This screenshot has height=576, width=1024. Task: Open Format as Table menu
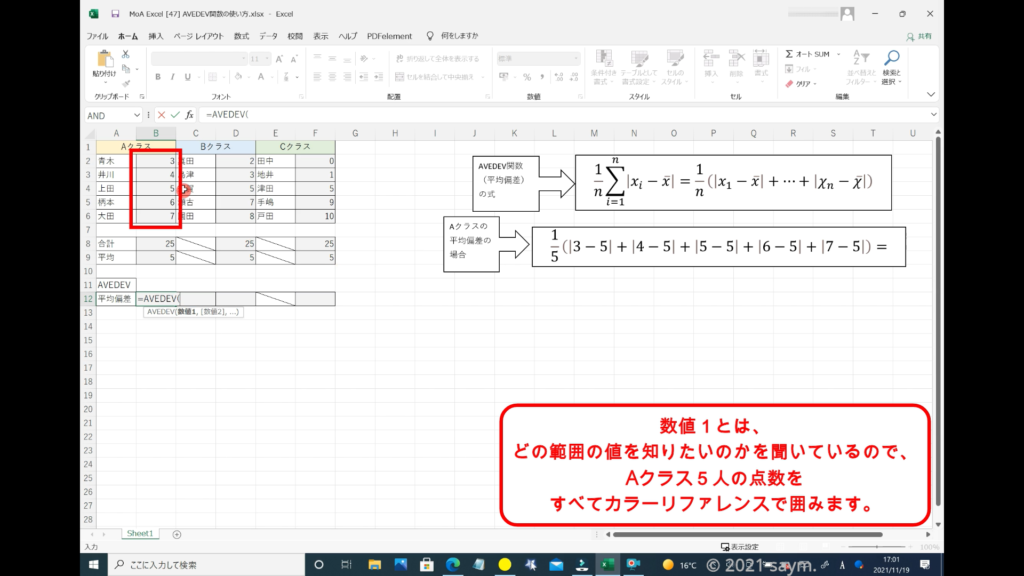click(x=639, y=67)
